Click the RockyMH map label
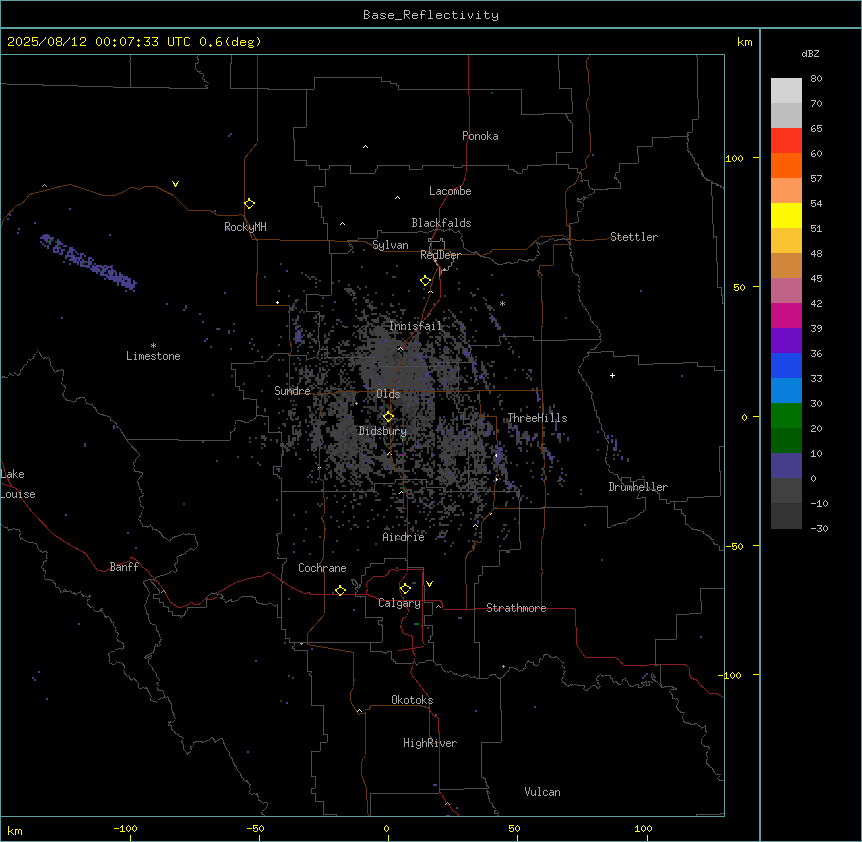 point(245,227)
